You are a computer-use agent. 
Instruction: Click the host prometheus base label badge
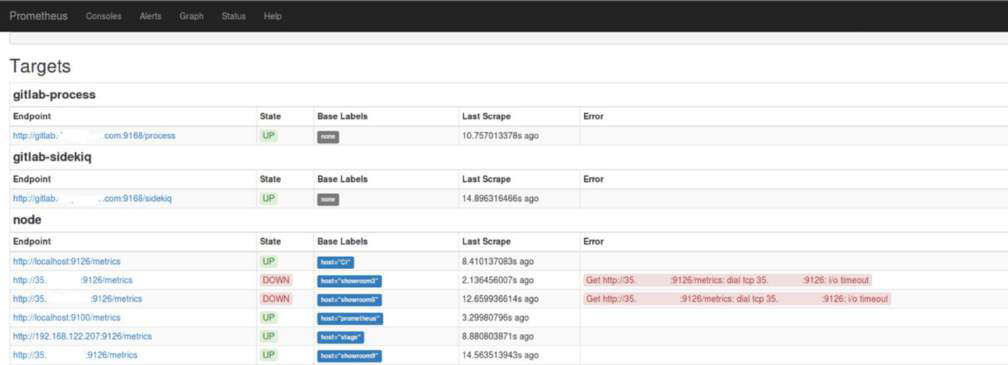(x=350, y=318)
